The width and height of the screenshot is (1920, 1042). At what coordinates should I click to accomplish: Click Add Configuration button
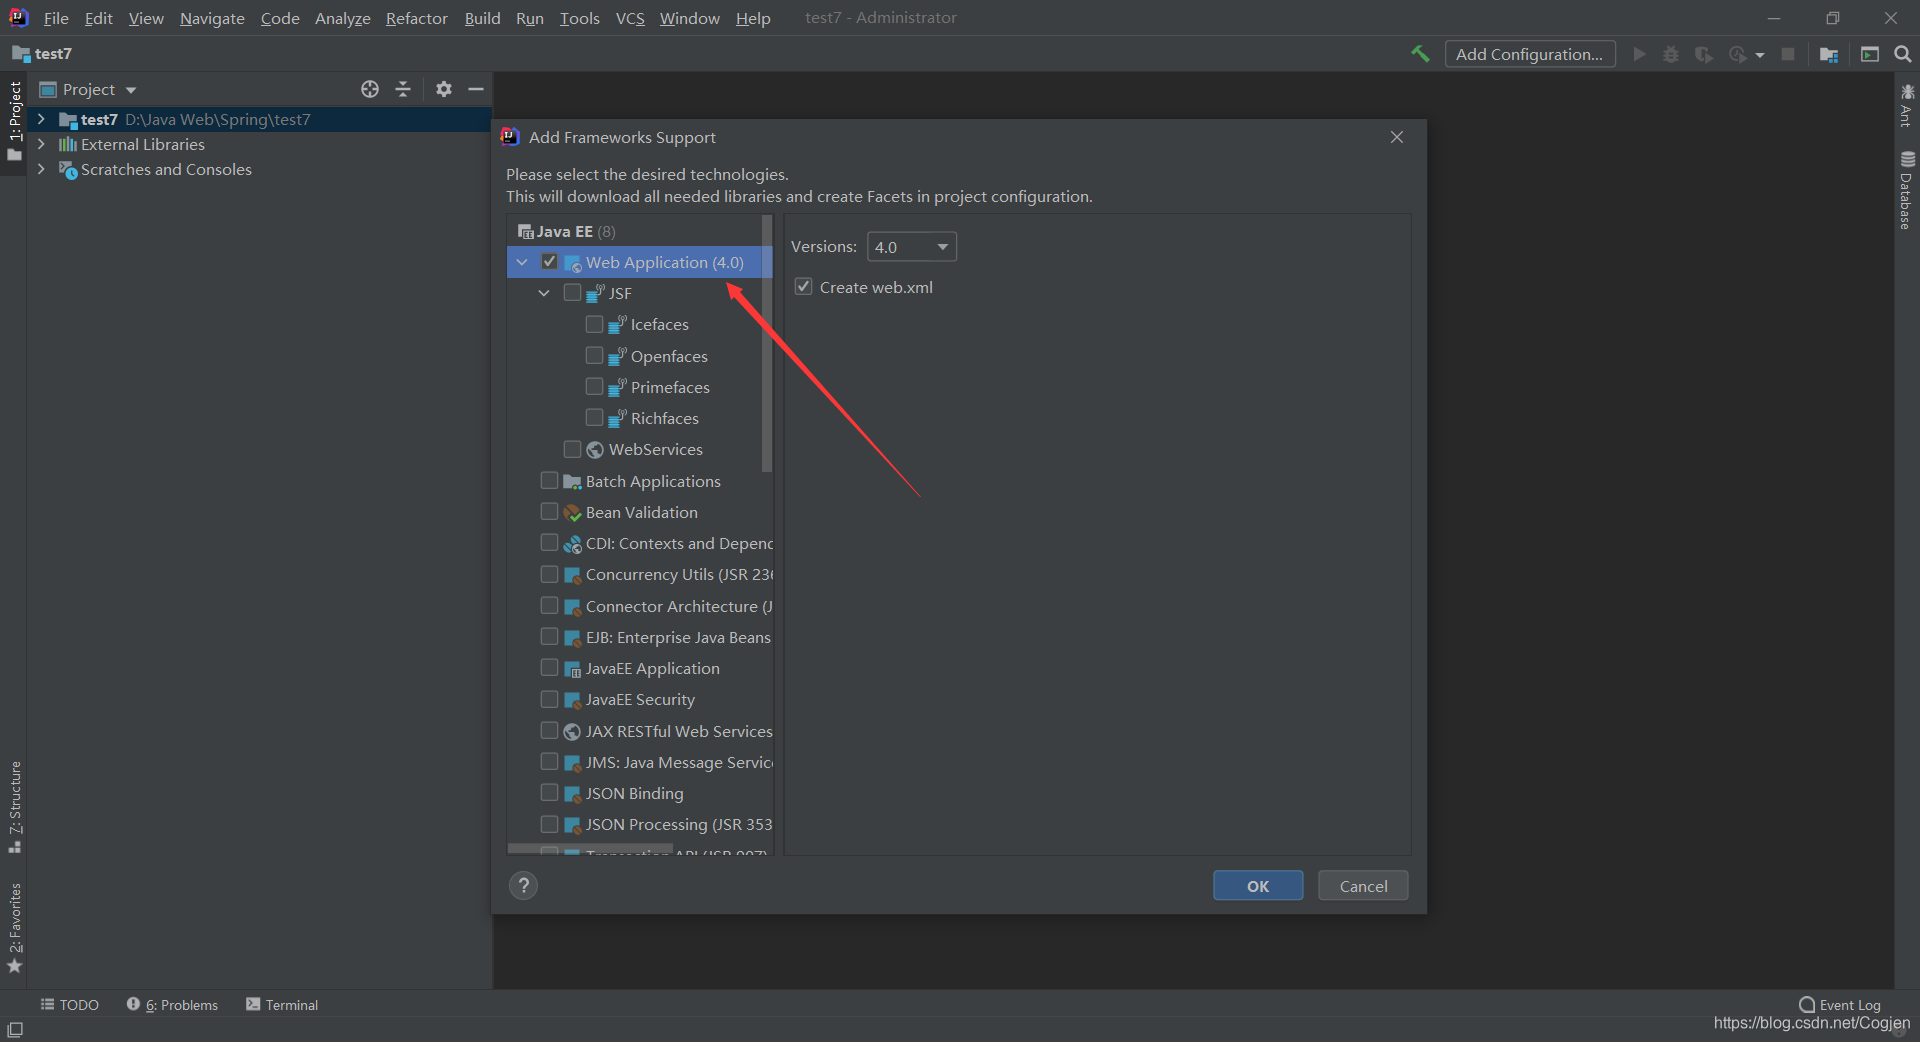[x=1530, y=54]
